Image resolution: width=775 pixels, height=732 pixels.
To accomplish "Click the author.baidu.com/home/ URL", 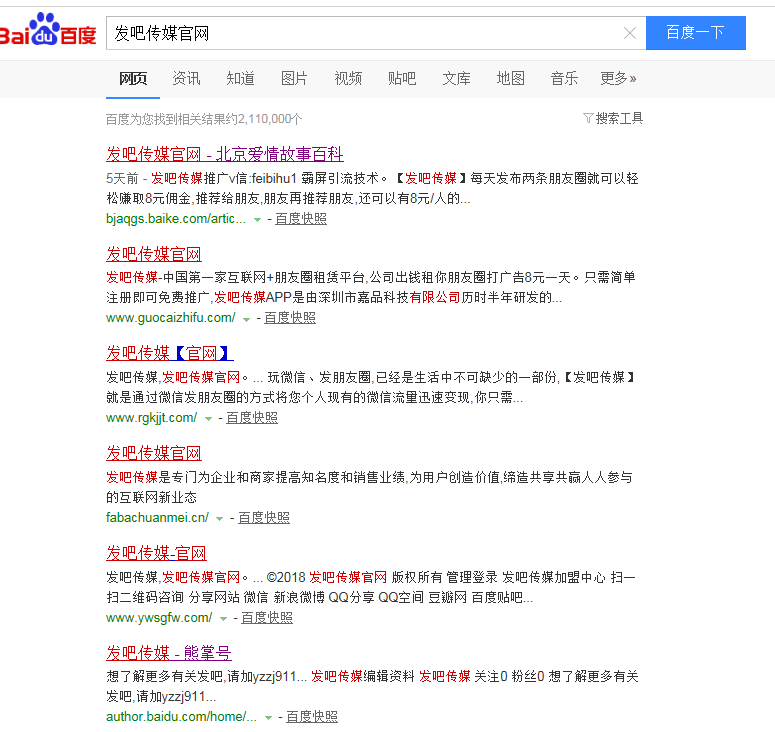I will tap(181, 716).
